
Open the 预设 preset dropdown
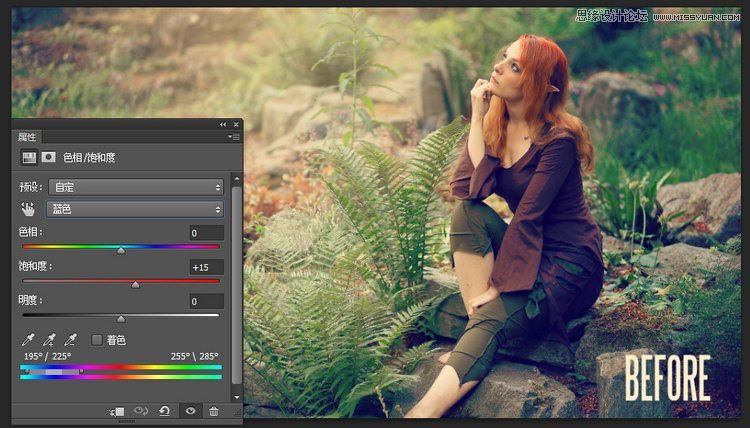(135, 187)
